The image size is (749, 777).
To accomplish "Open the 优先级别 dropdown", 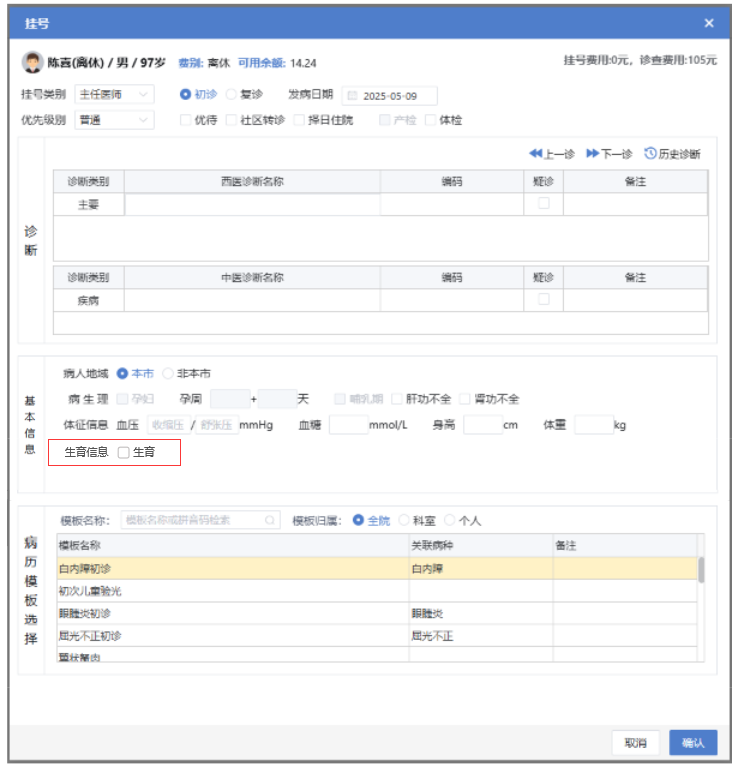I will tap(116, 121).
